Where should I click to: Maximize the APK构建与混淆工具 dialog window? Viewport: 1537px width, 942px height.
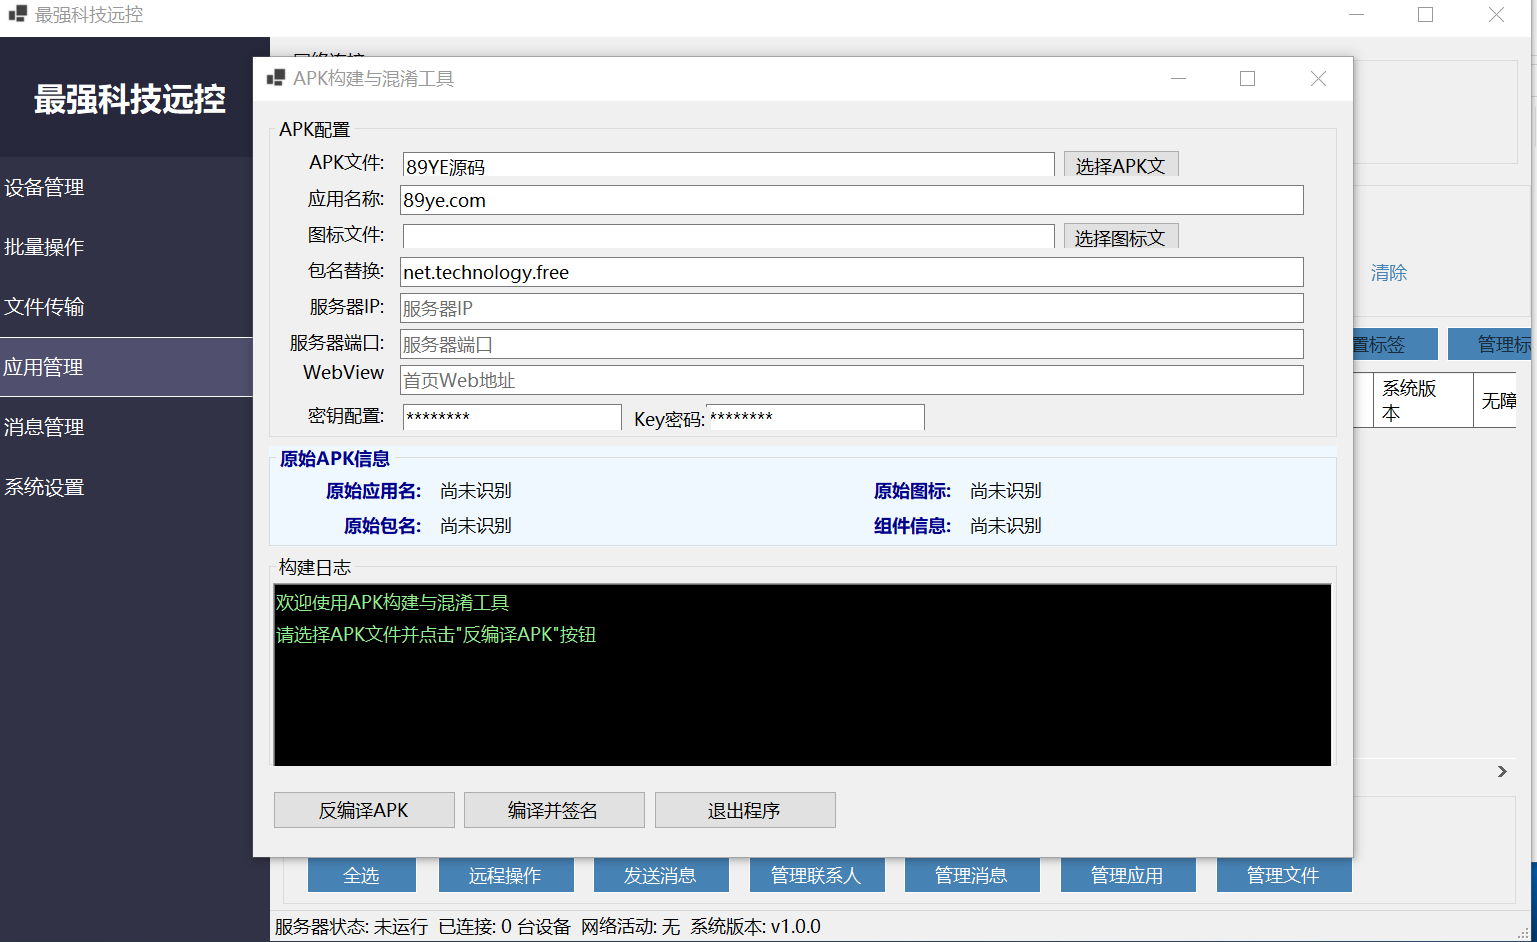pos(1247,79)
